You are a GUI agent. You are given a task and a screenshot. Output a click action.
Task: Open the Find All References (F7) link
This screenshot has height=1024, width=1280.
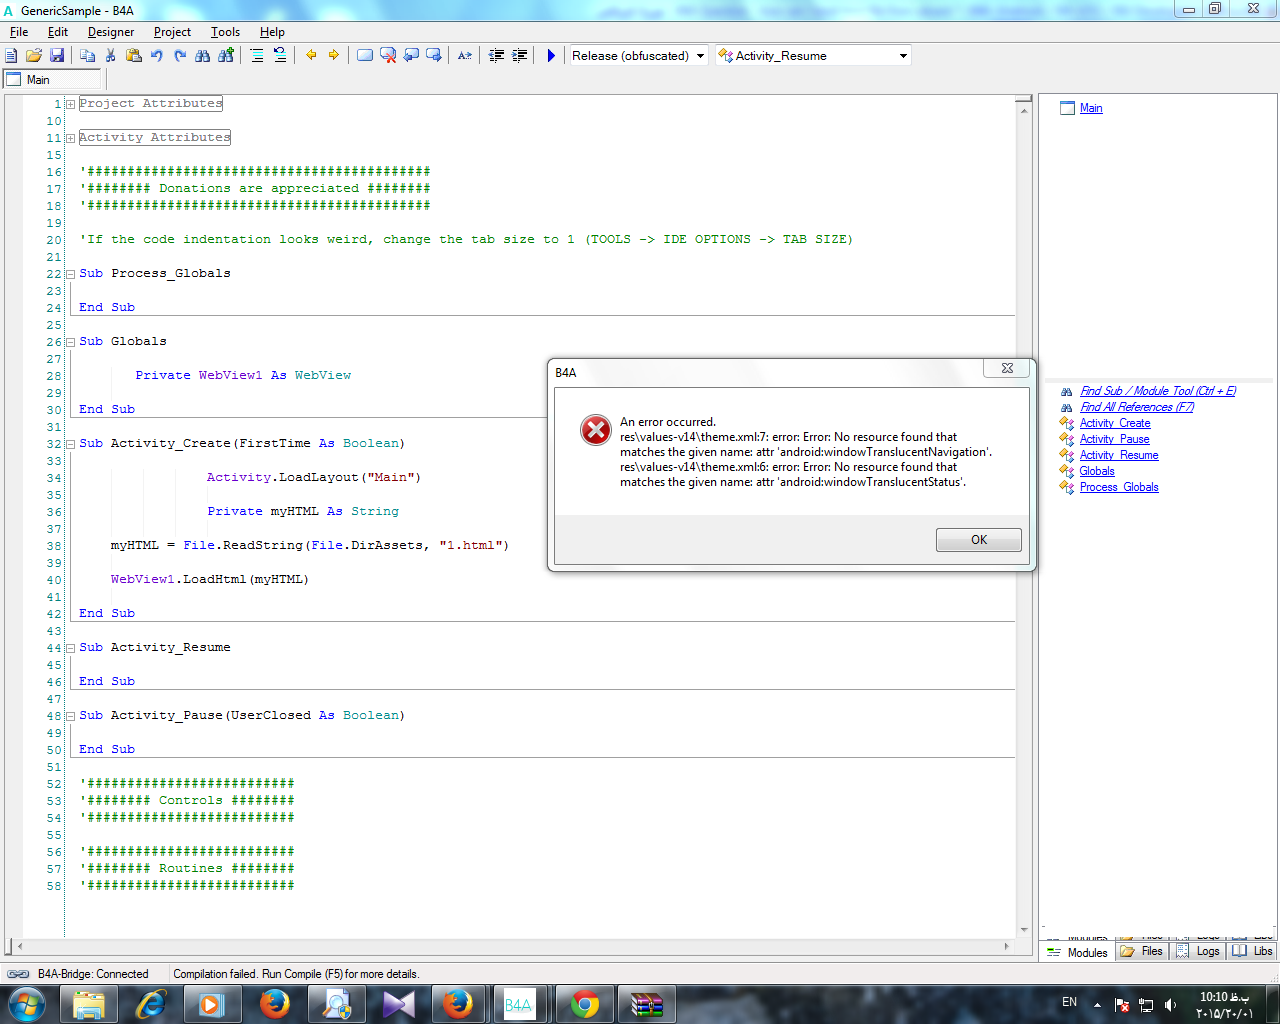pos(1136,407)
